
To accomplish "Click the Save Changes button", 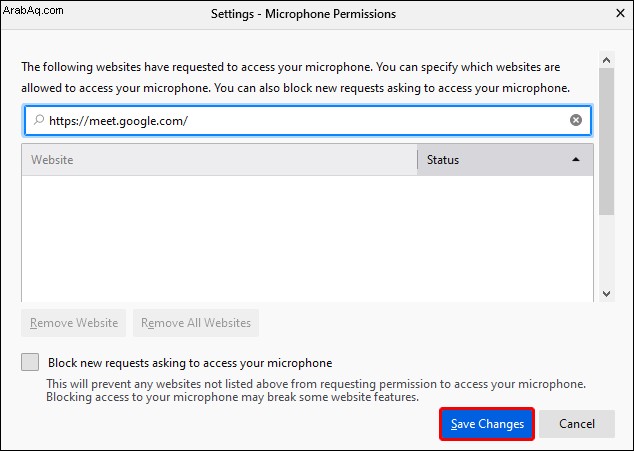I will pyautogui.click(x=487, y=424).
